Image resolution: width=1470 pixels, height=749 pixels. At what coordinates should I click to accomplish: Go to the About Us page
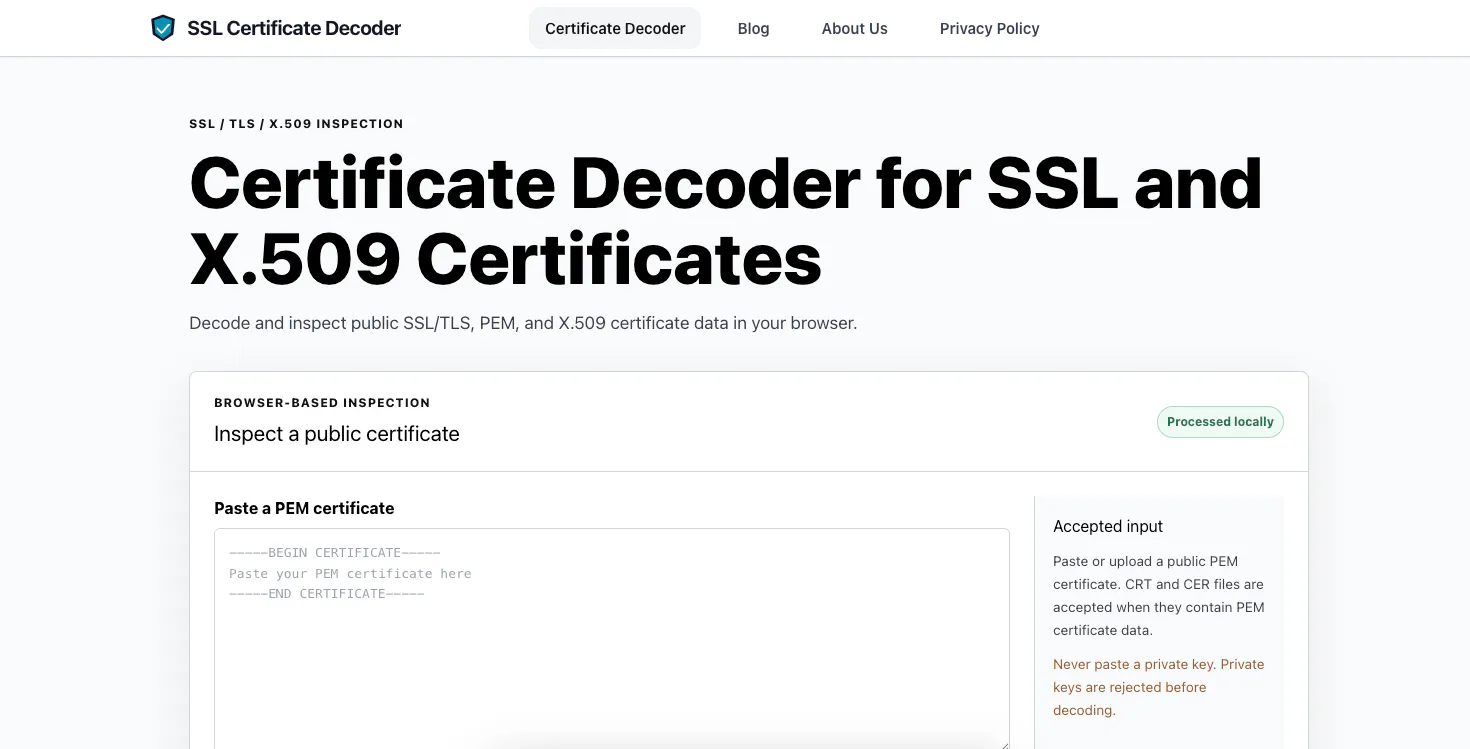(x=854, y=28)
